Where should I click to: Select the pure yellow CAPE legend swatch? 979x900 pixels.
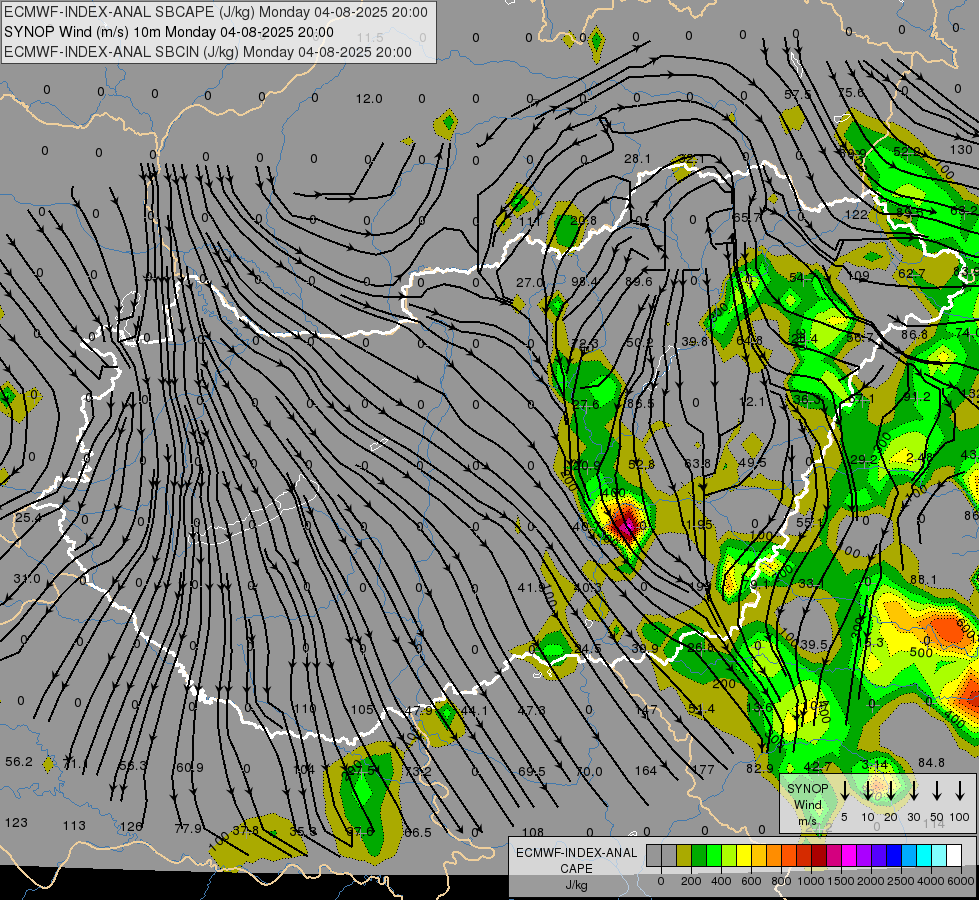tap(744, 855)
